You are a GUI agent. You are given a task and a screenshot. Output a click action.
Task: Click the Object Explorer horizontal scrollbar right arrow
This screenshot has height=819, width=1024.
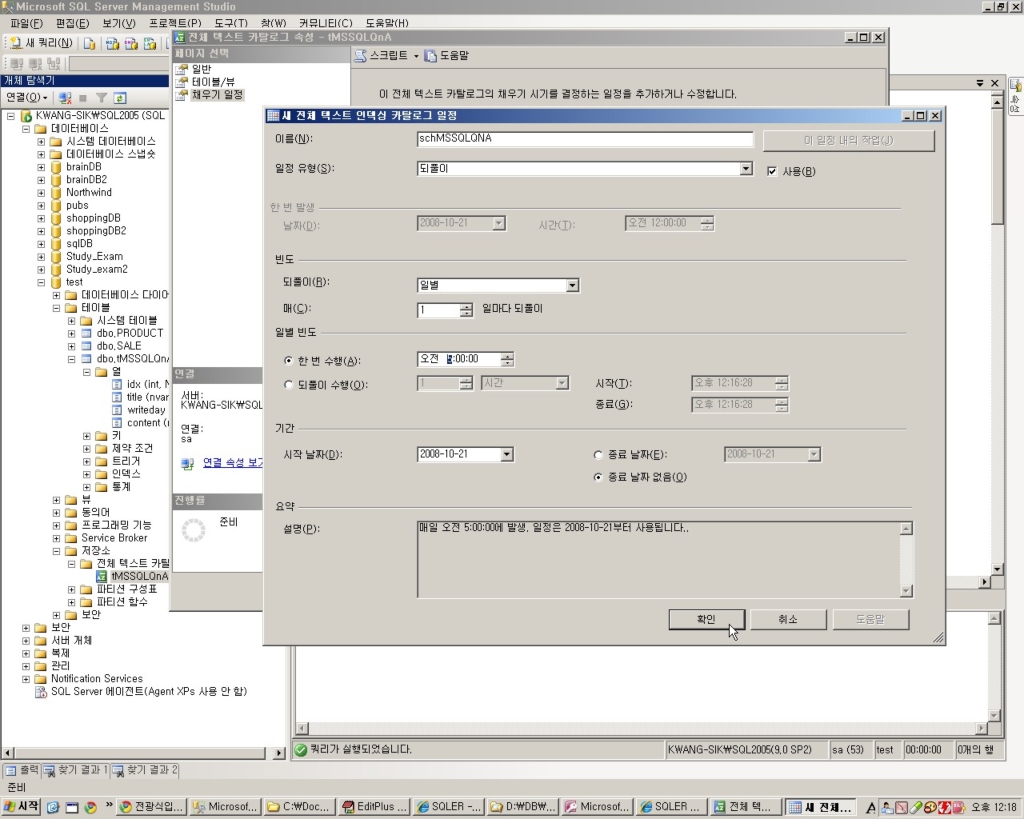click(x=279, y=753)
